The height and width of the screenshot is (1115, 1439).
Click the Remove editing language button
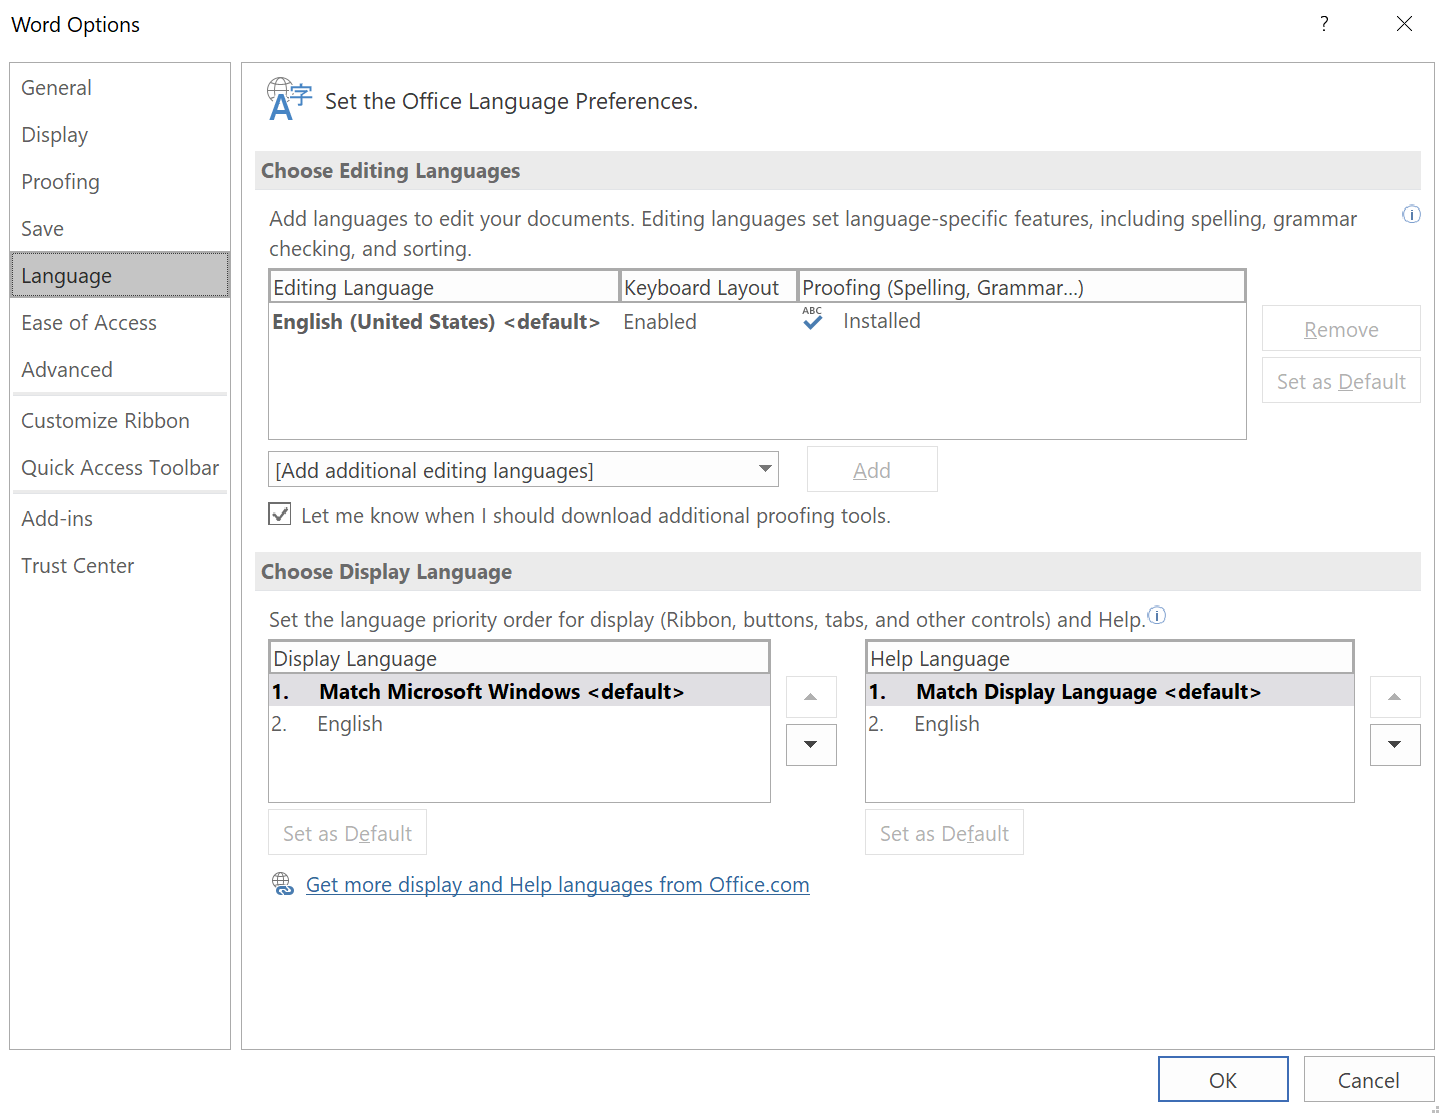click(x=1341, y=329)
